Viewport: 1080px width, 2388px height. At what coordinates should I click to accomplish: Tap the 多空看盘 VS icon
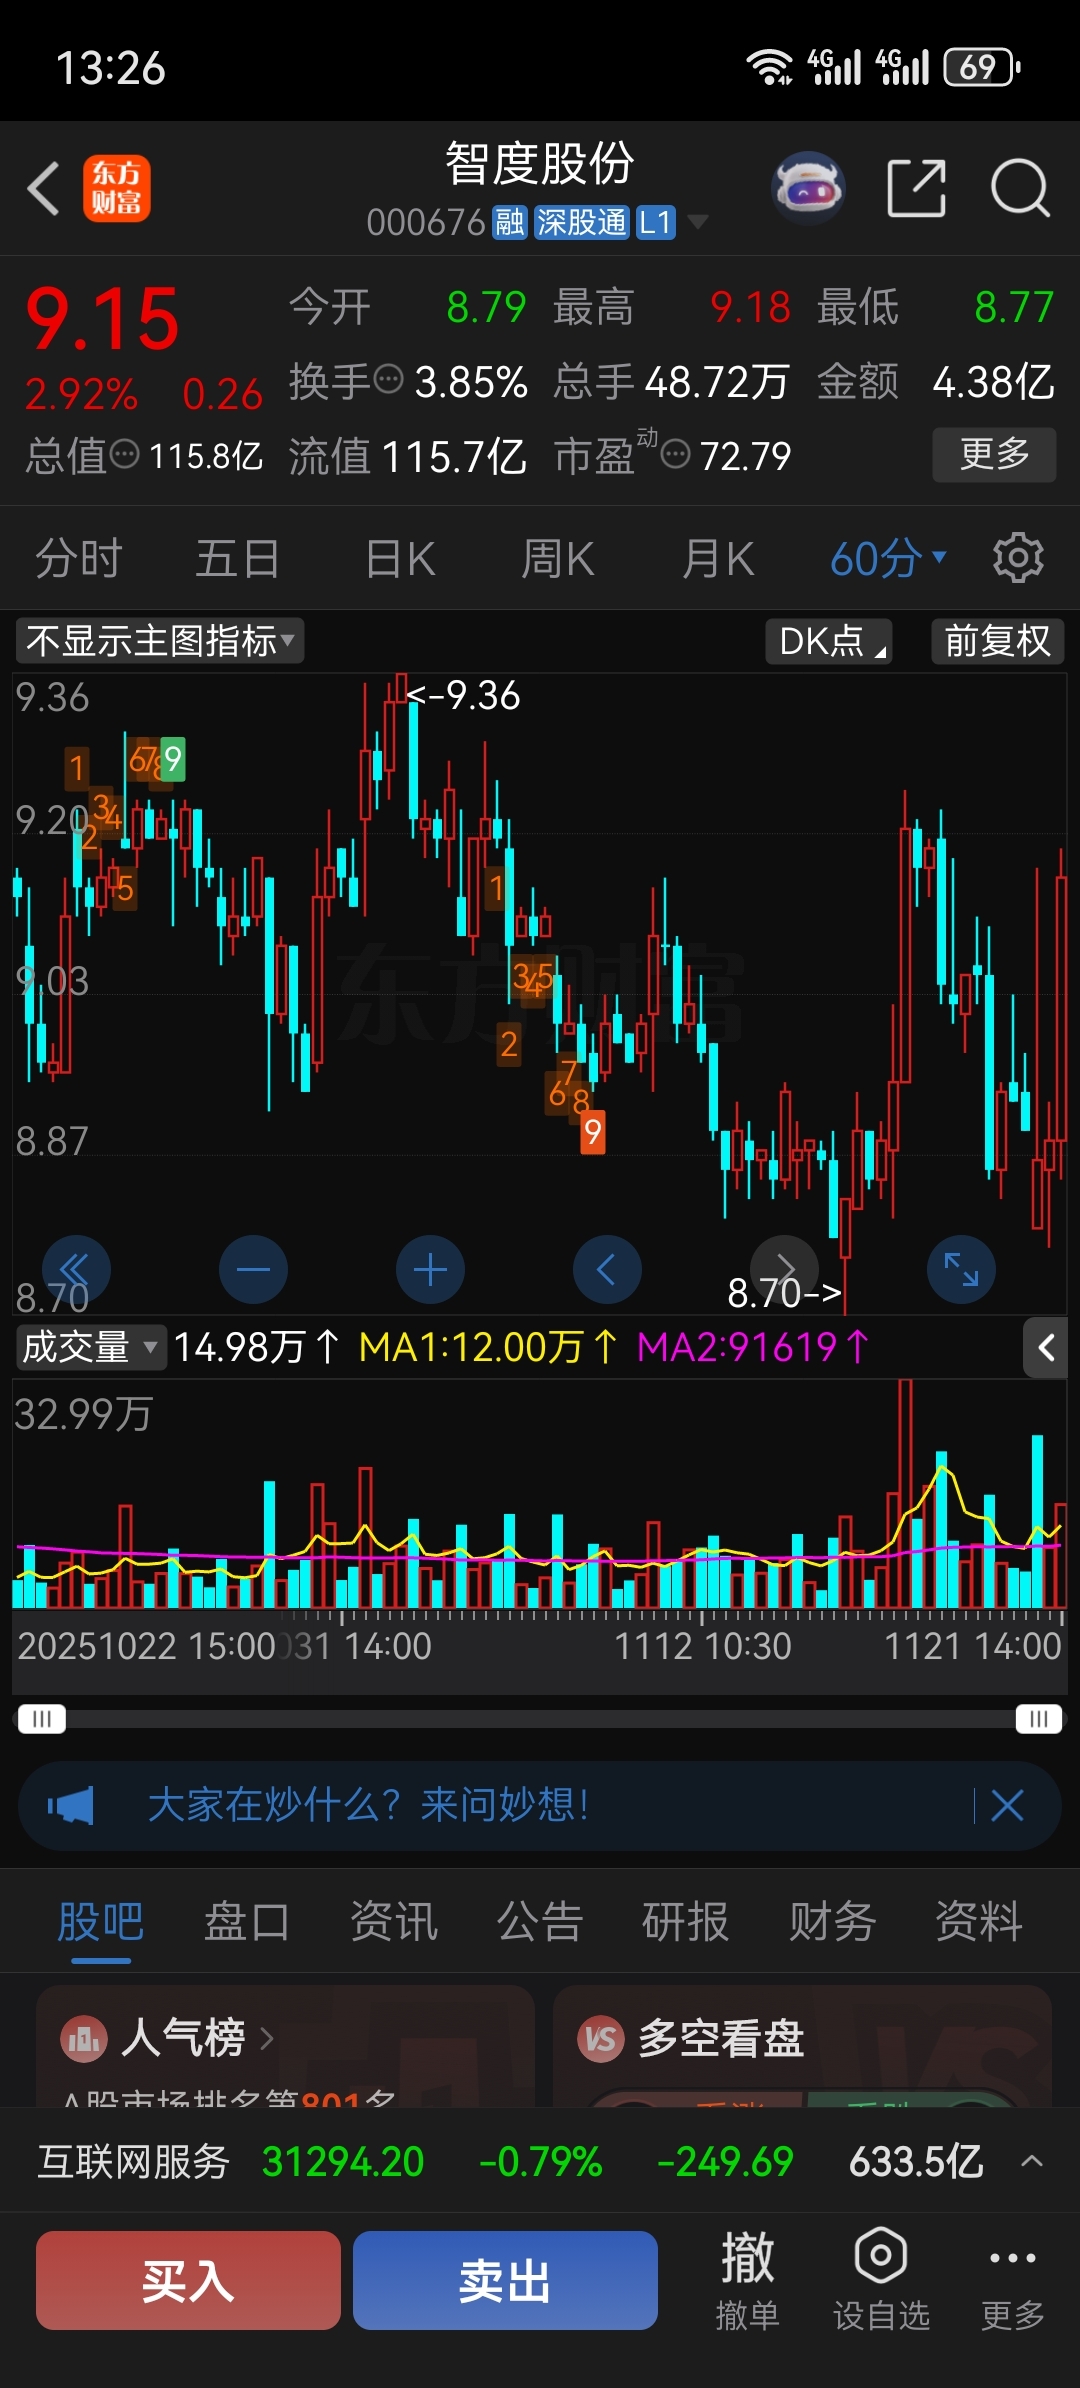click(x=600, y=2038)
